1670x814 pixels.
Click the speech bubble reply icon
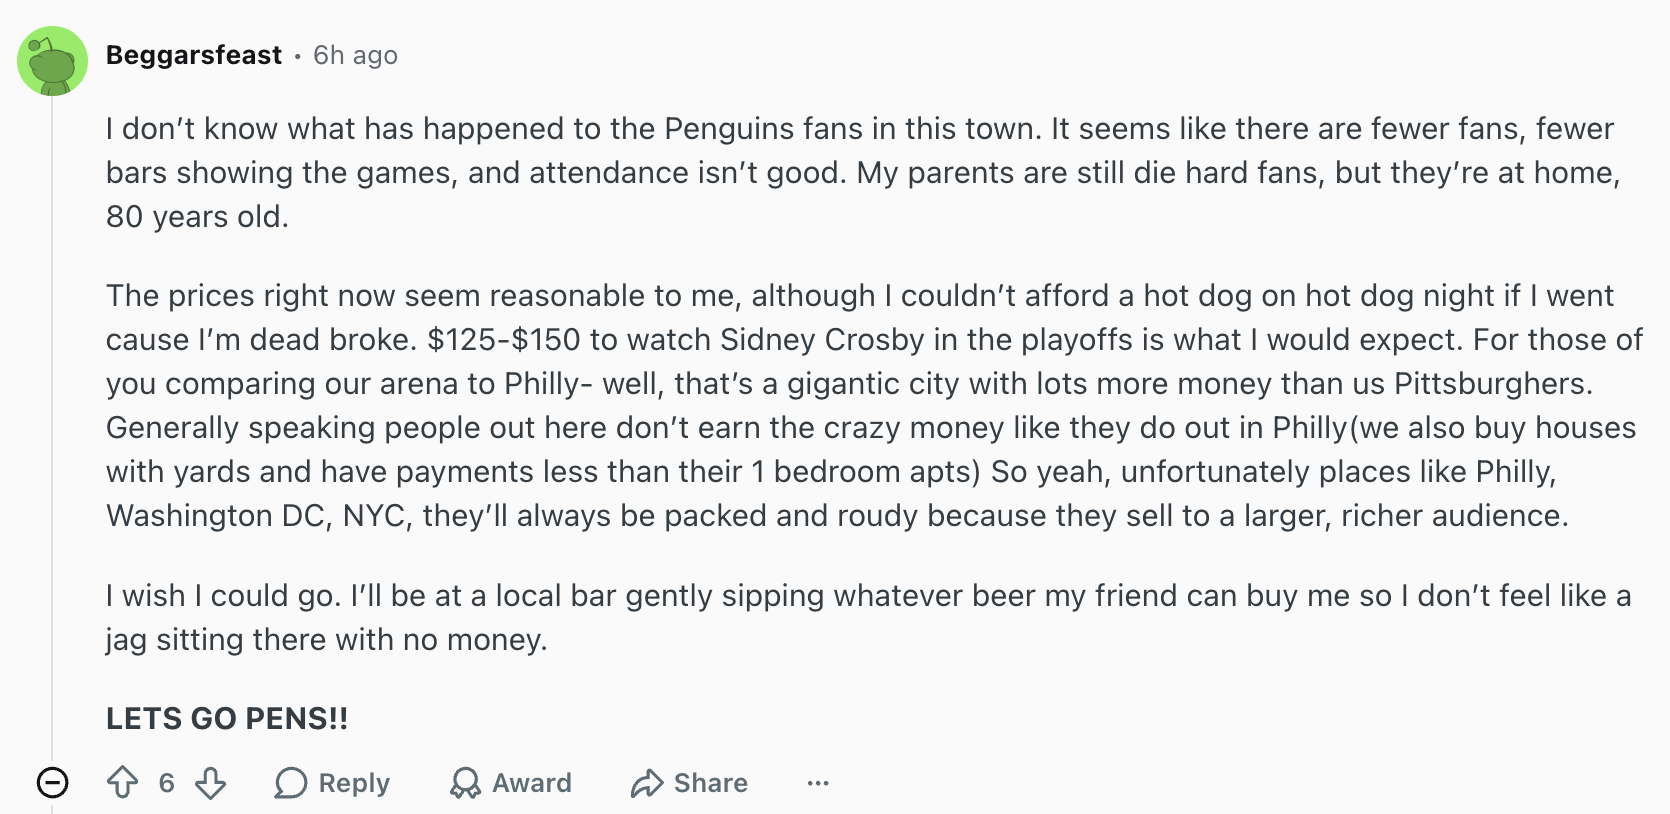(290, 783)
